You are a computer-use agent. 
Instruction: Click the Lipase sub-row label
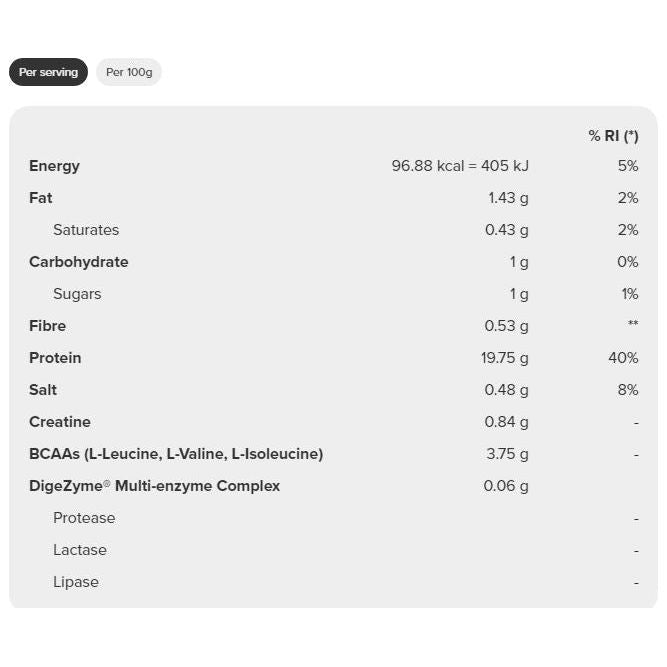coord(76,582)
